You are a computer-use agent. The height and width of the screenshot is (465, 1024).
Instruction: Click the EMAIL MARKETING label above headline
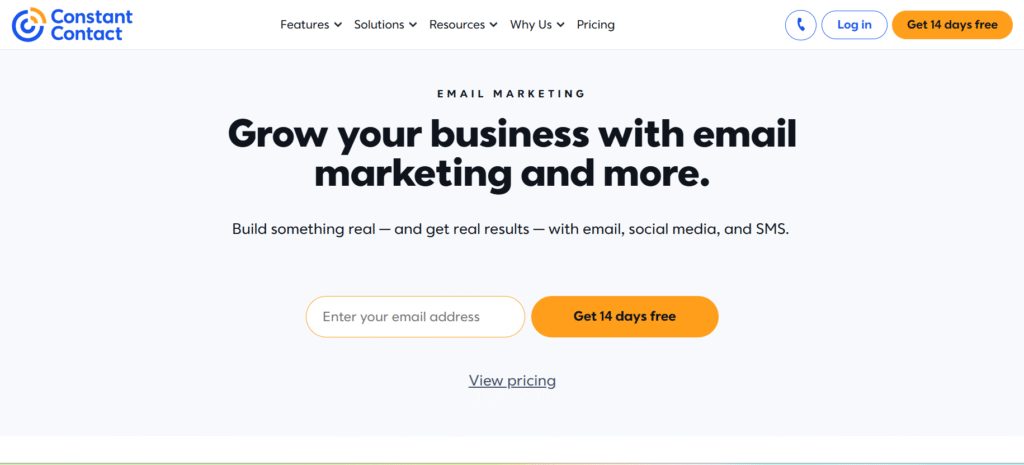pyautogui.click(x=511, y=94)
